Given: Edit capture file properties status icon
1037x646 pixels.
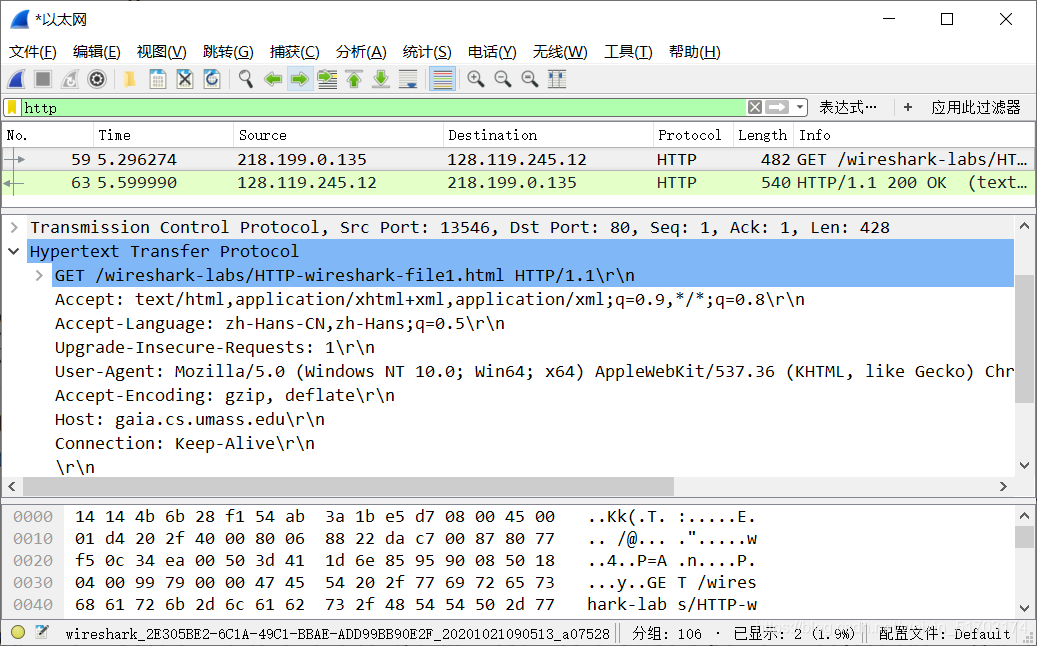Looking at the screenshot, I should pos(42,632).
